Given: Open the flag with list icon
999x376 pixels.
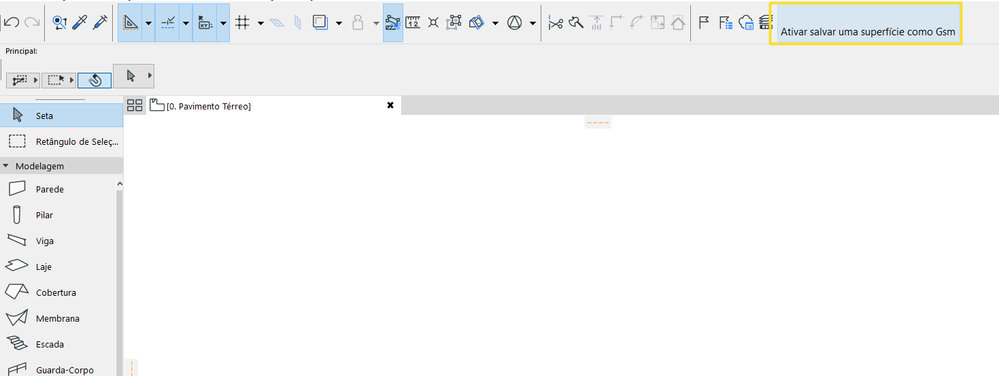Looking at the screenshot, I should (x=726, y=23).
